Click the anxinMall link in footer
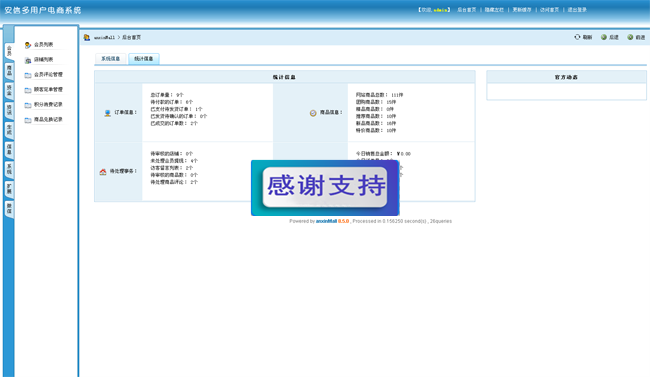This screenshot has width=650, height=377. click(x=326, y=221)
